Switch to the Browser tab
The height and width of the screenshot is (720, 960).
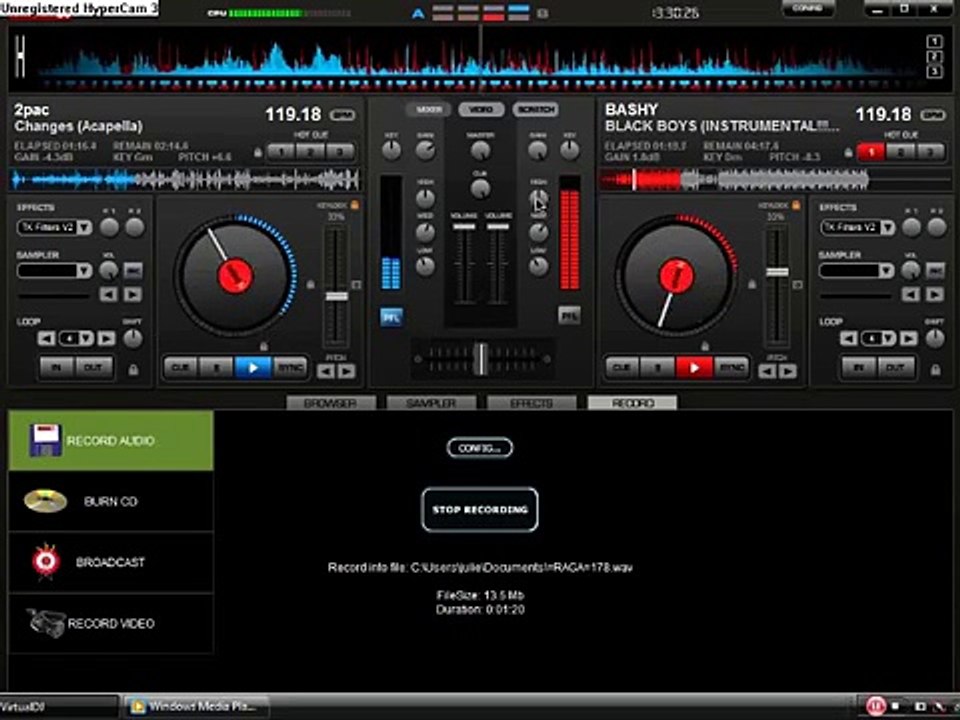331,403
